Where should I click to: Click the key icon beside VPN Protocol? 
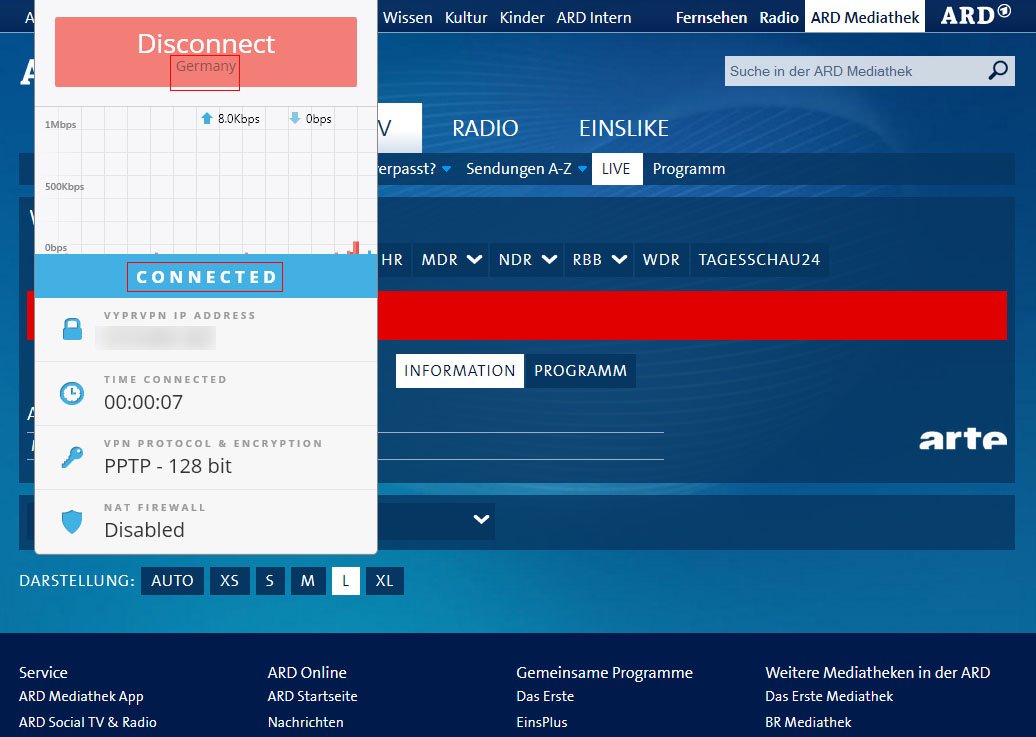coord(72,457)
